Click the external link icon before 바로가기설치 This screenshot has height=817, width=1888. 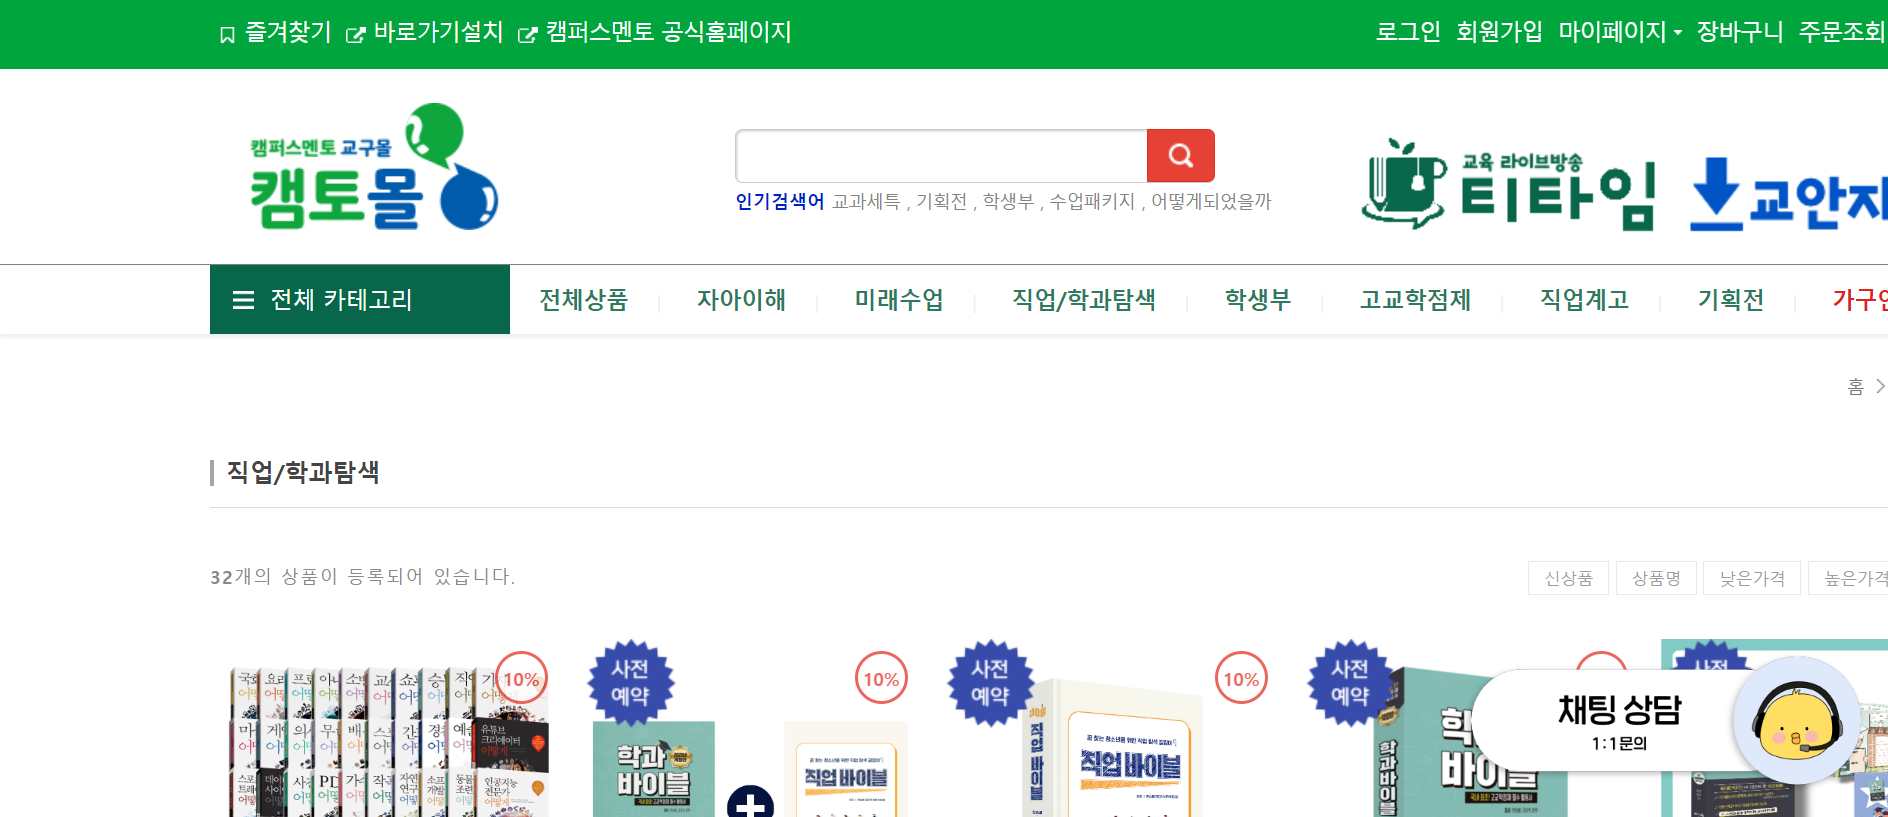pyautogui.click(x=355, y=35)
